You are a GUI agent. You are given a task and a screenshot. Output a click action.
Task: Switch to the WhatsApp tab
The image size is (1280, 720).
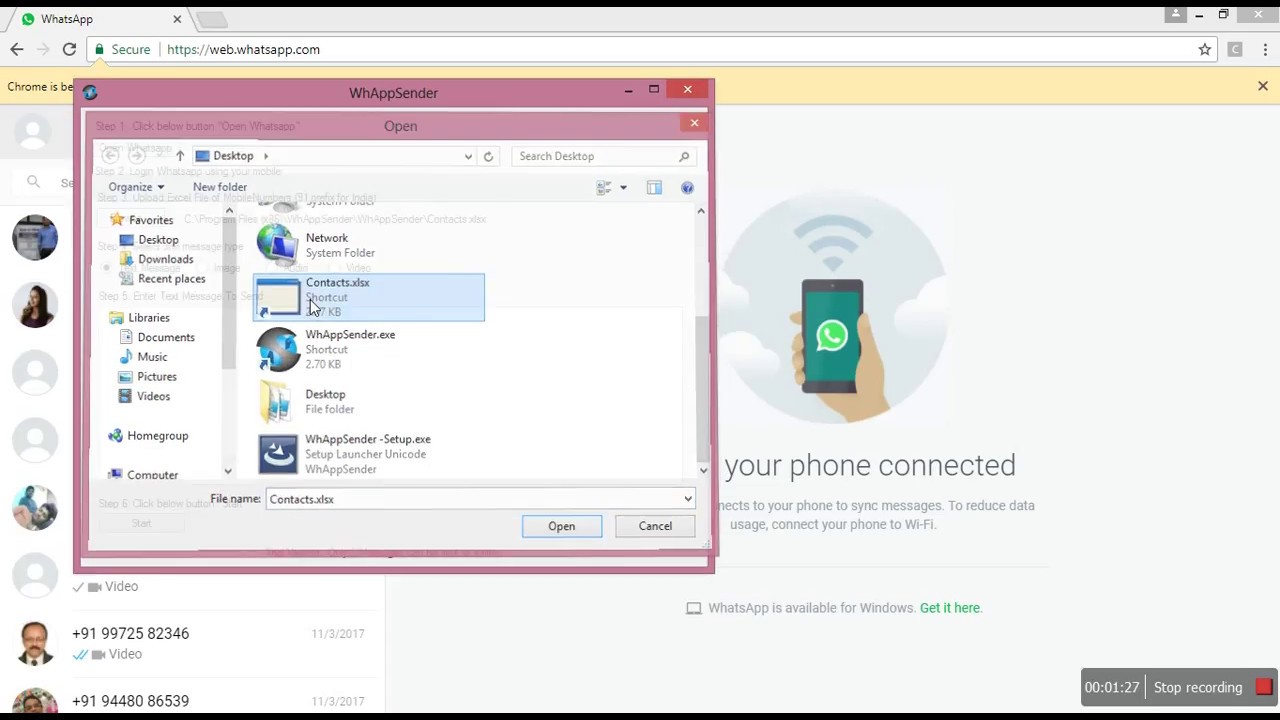[98, 19]
